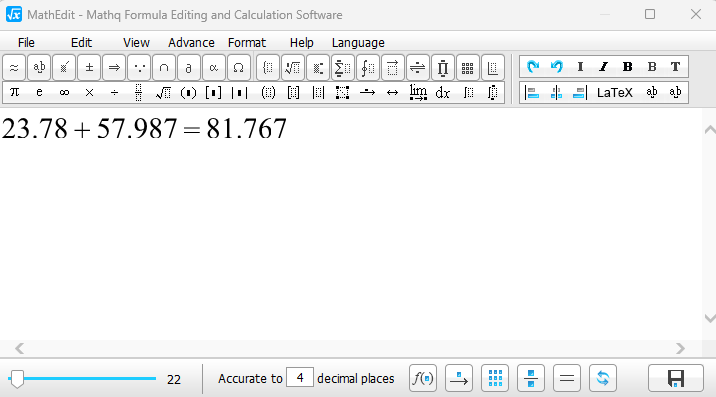Screen dimensions: 716x397
Task: Align the formula to the right
Action: 579,93
